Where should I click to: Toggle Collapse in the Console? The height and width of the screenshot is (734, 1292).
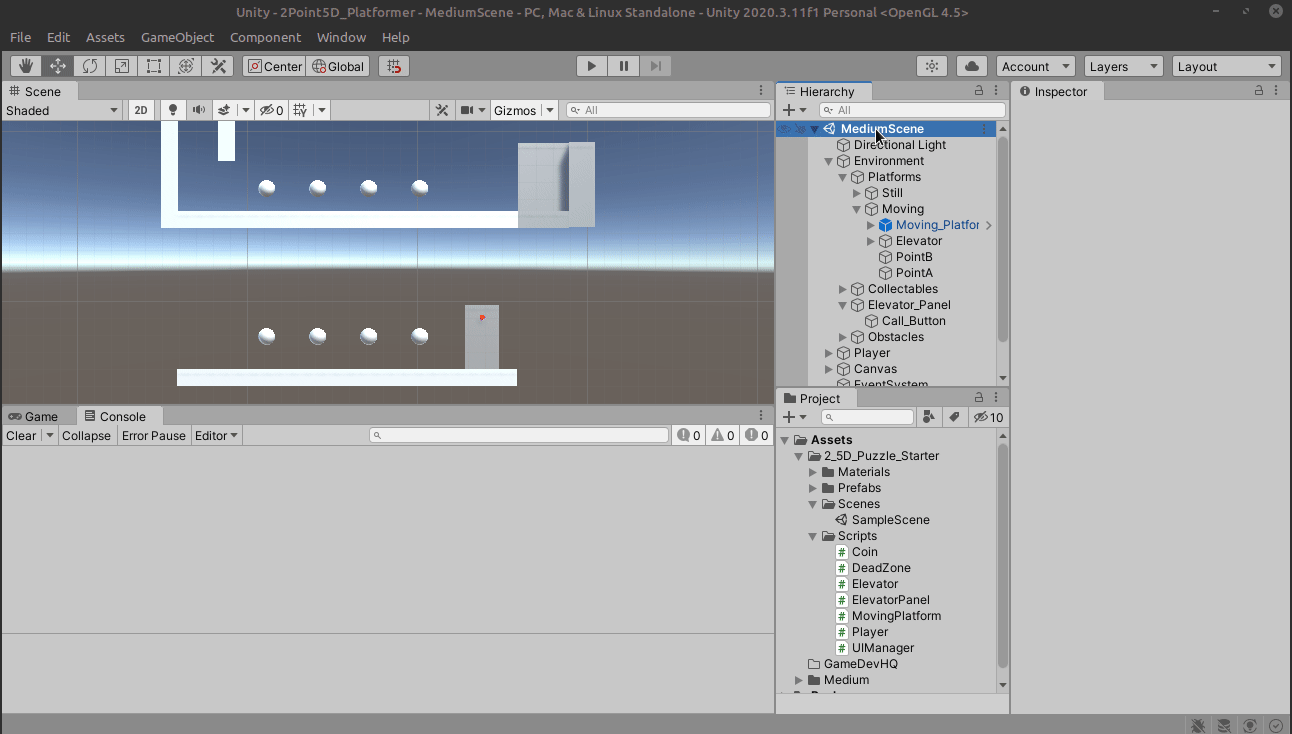(x=86, y=436)
